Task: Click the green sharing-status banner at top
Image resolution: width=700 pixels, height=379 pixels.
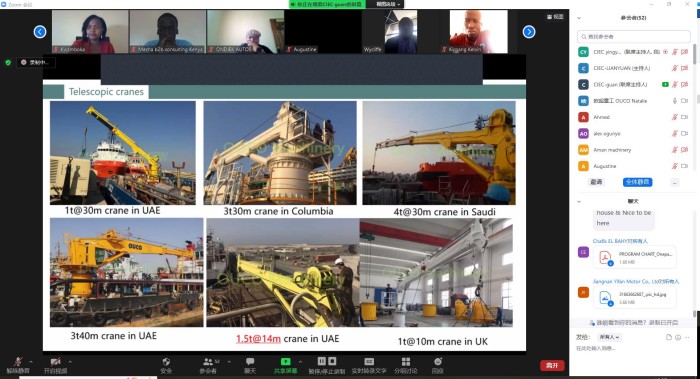Action: pos(327,4)
